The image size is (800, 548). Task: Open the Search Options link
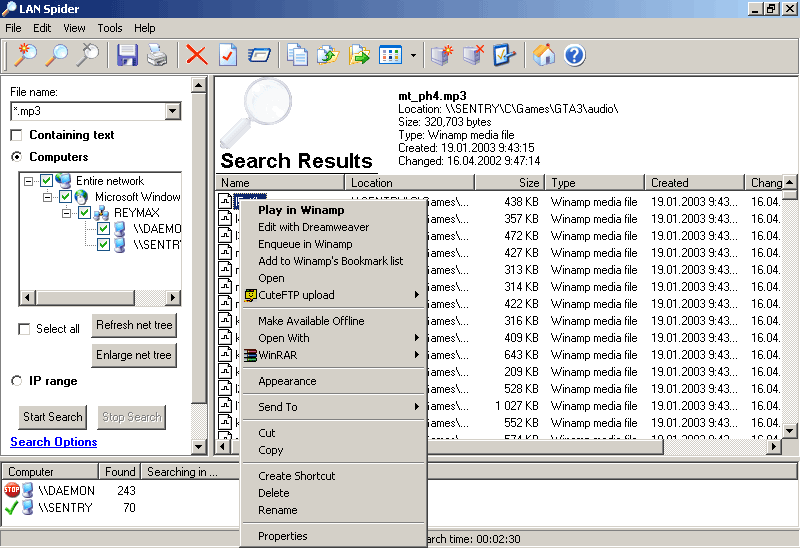point(54,442)
